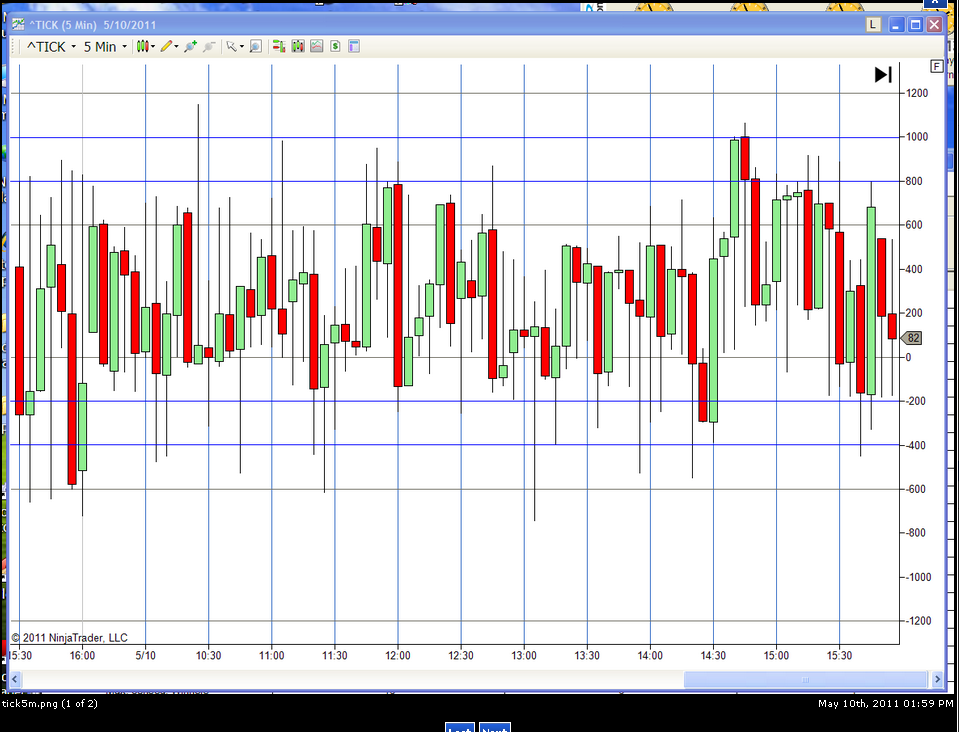Click the 10:30 time axis label
Screen dimensions: 959x732
(209, 656)
